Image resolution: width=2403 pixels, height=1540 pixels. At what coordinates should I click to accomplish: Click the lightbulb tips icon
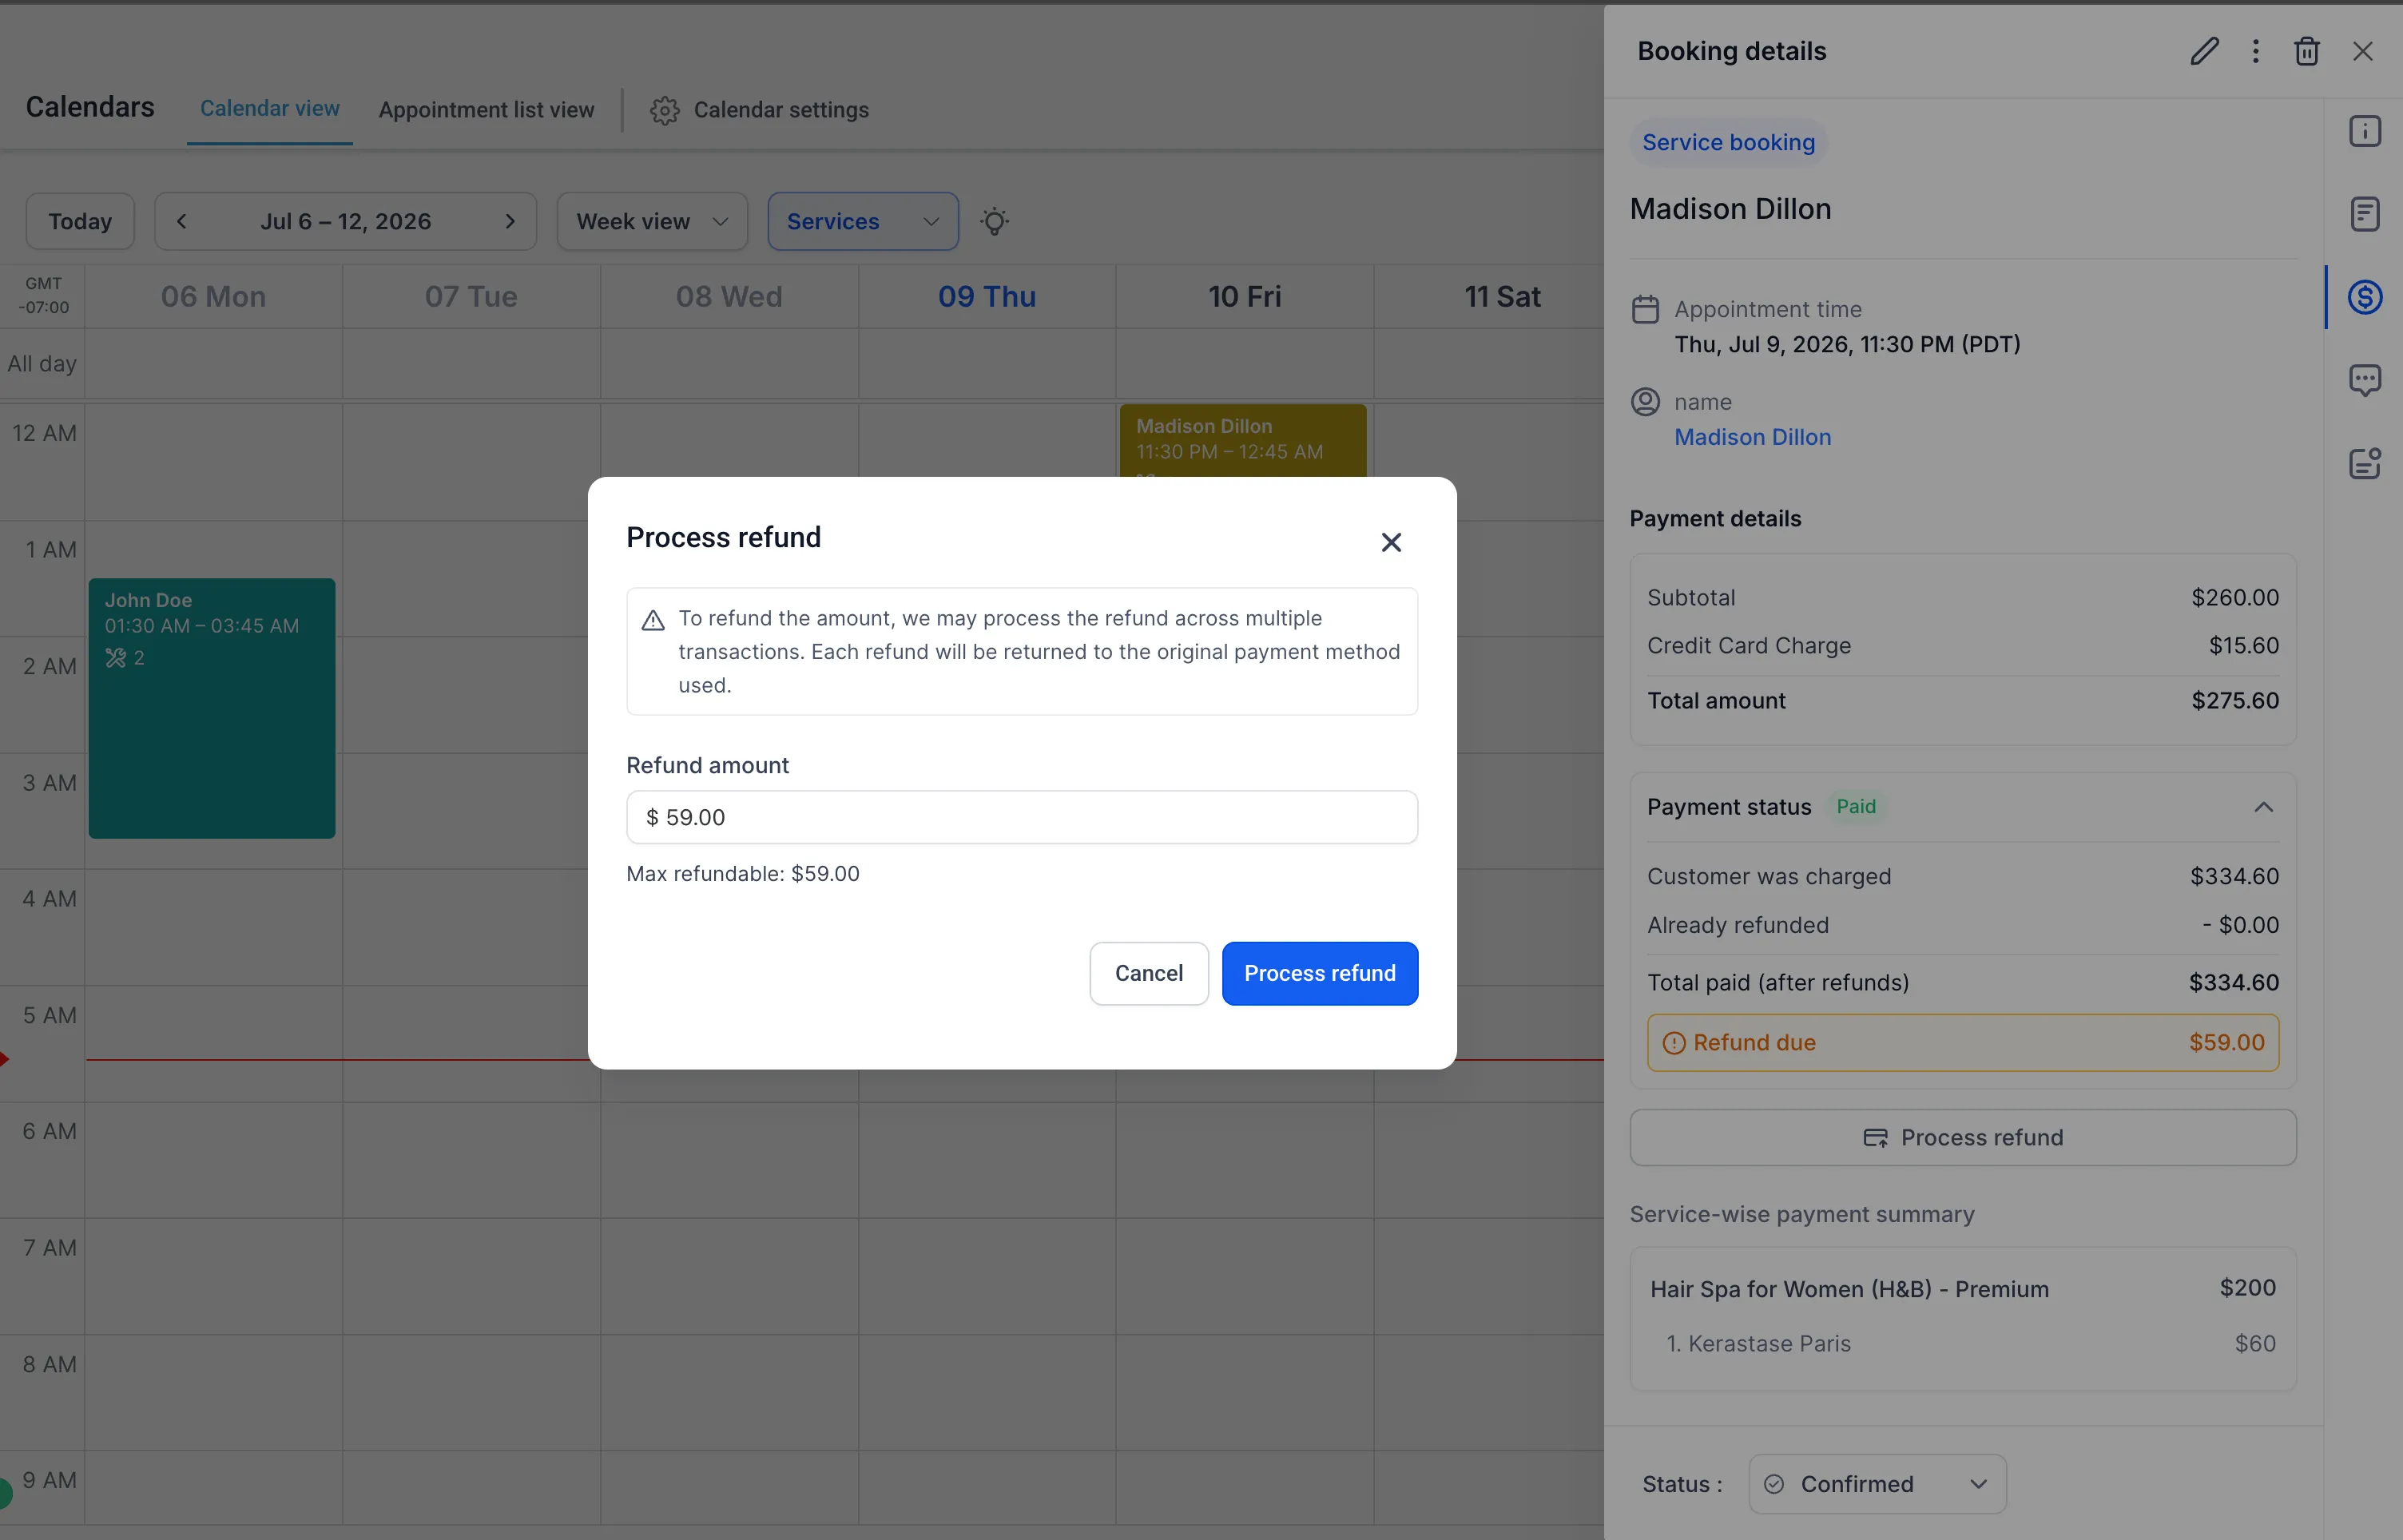pyautogui.click(x=994, y=221)
